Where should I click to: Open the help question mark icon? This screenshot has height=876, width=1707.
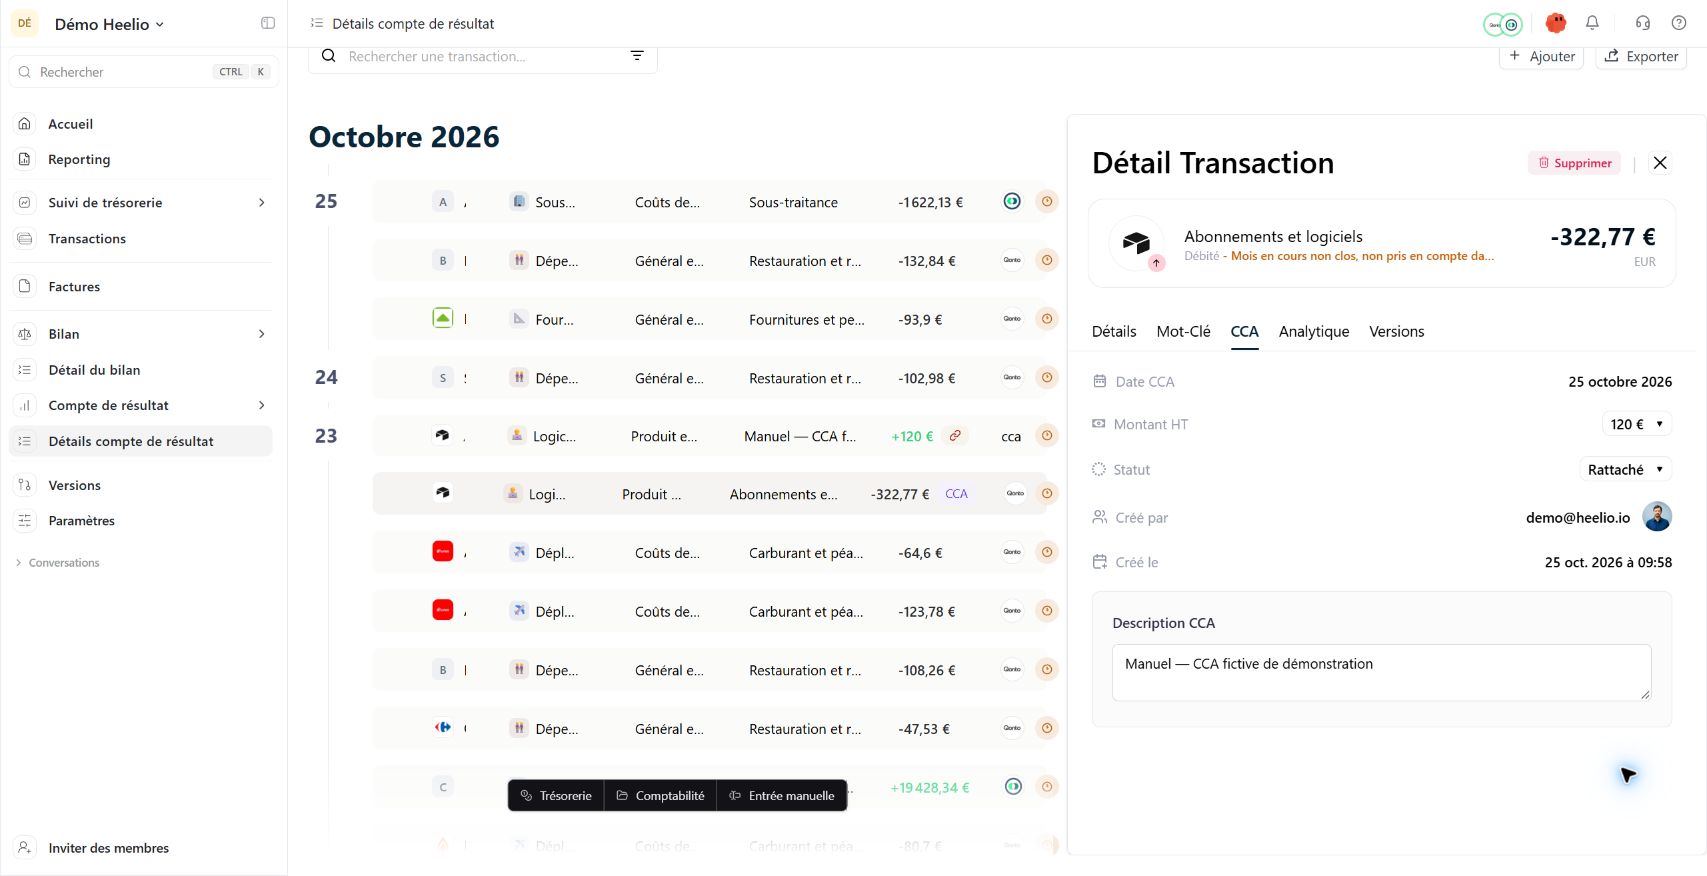1679,23
